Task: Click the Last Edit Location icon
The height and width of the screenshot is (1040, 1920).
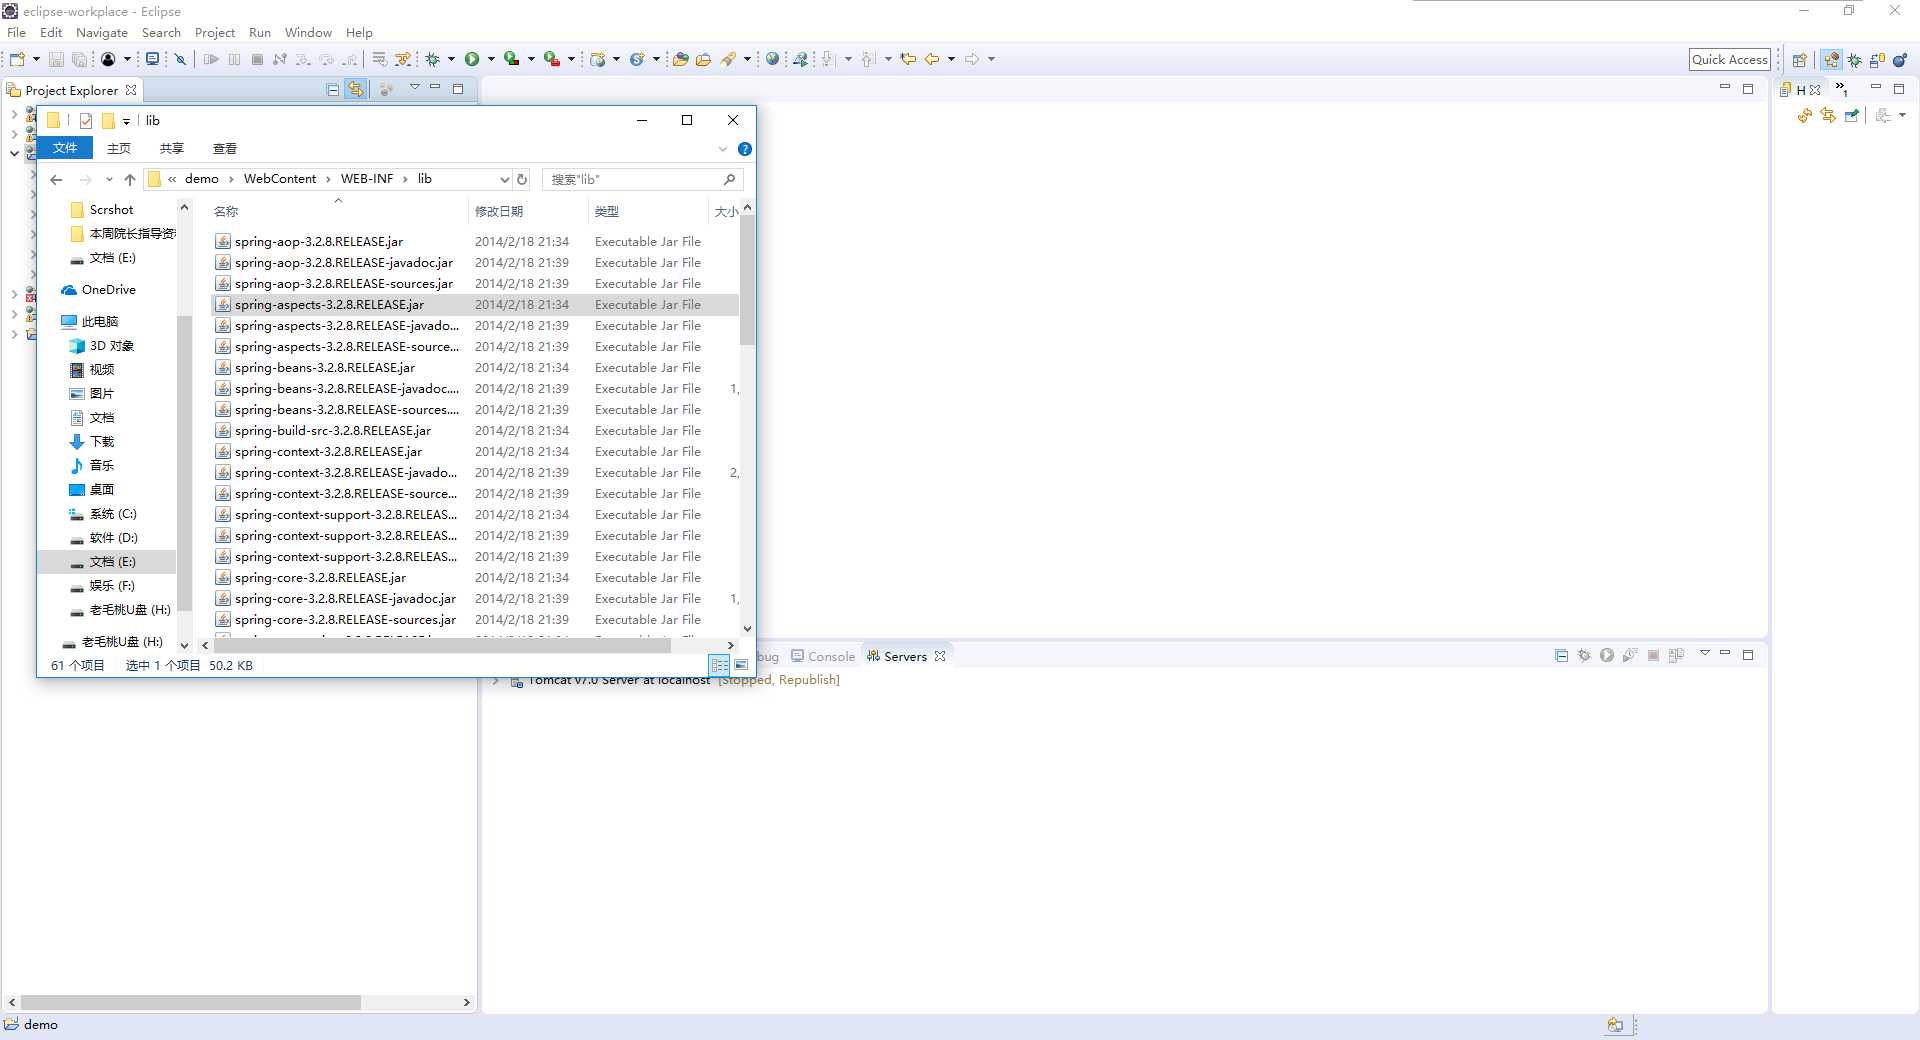Action: 908,59
